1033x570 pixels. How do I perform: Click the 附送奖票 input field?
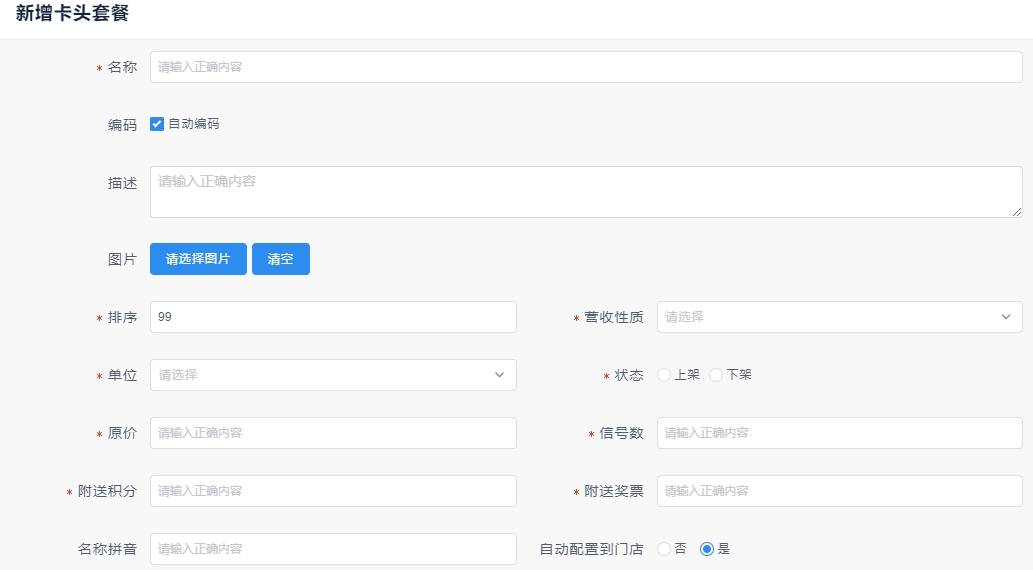[839, 491]
